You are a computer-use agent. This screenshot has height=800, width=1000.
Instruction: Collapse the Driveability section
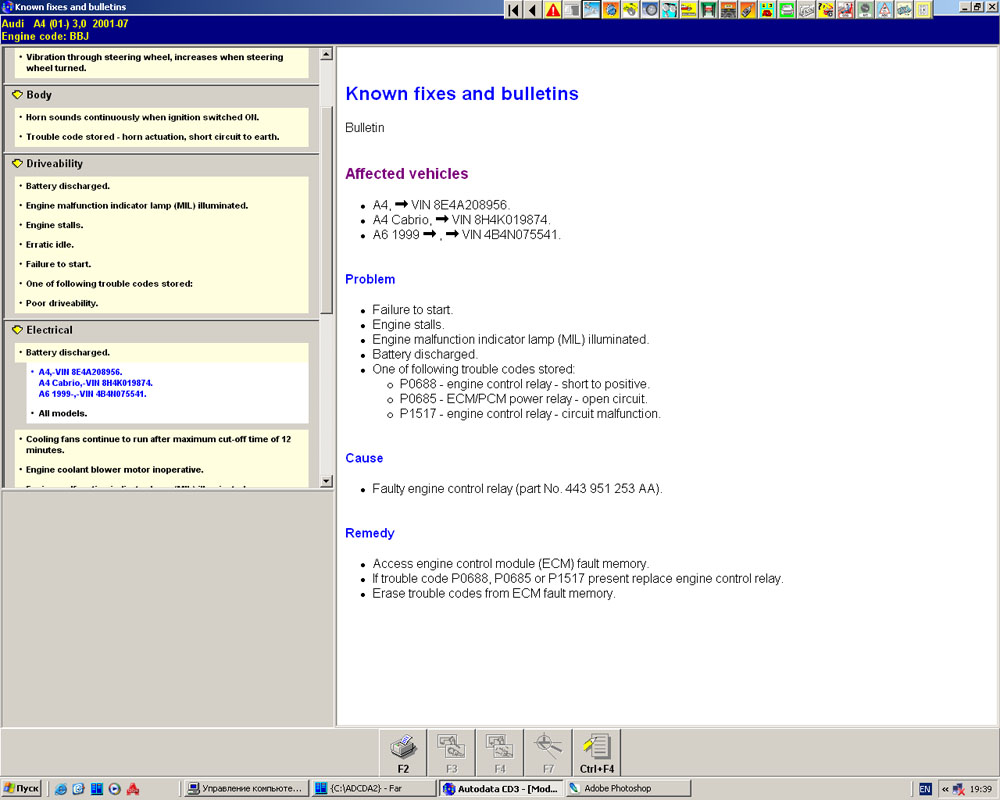[x=17, y=164]
